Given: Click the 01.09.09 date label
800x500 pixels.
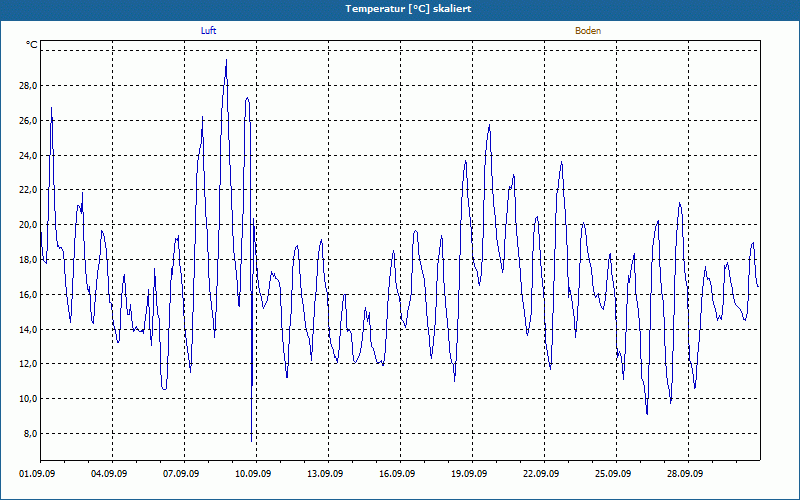Looking at the screenshot, I should [37, 473].
